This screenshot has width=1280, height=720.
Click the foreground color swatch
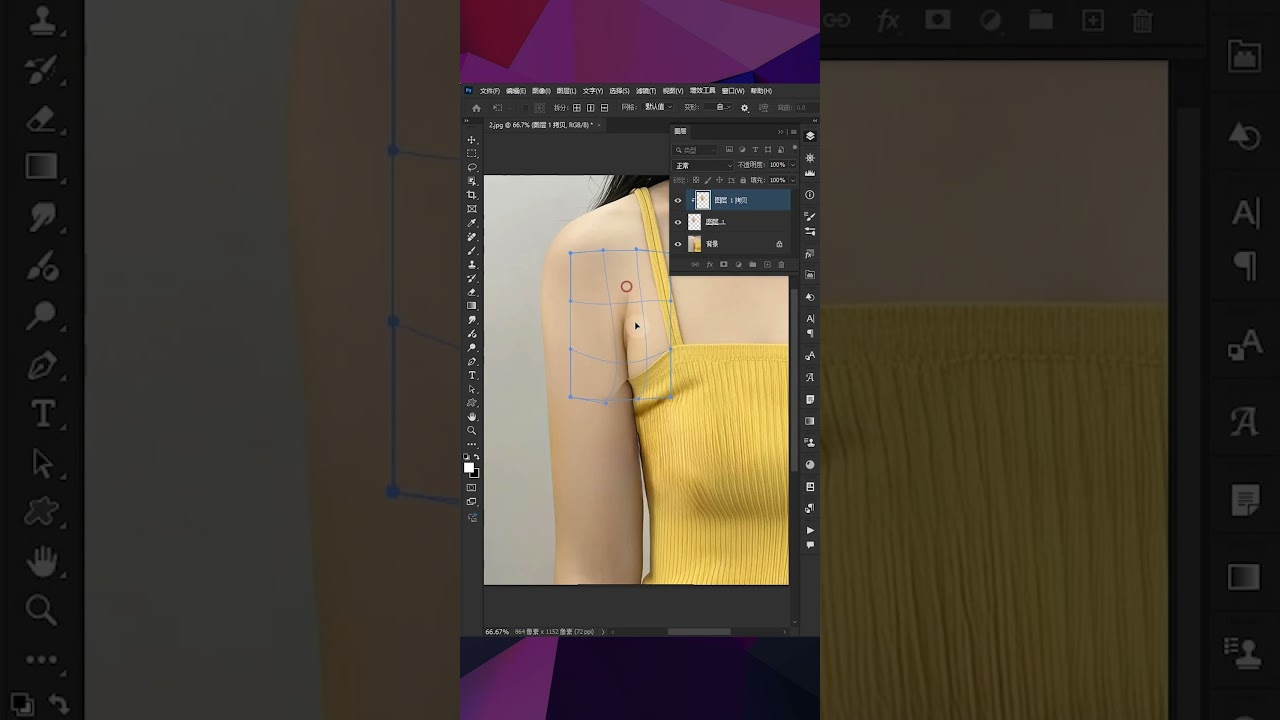pos(468,467)
